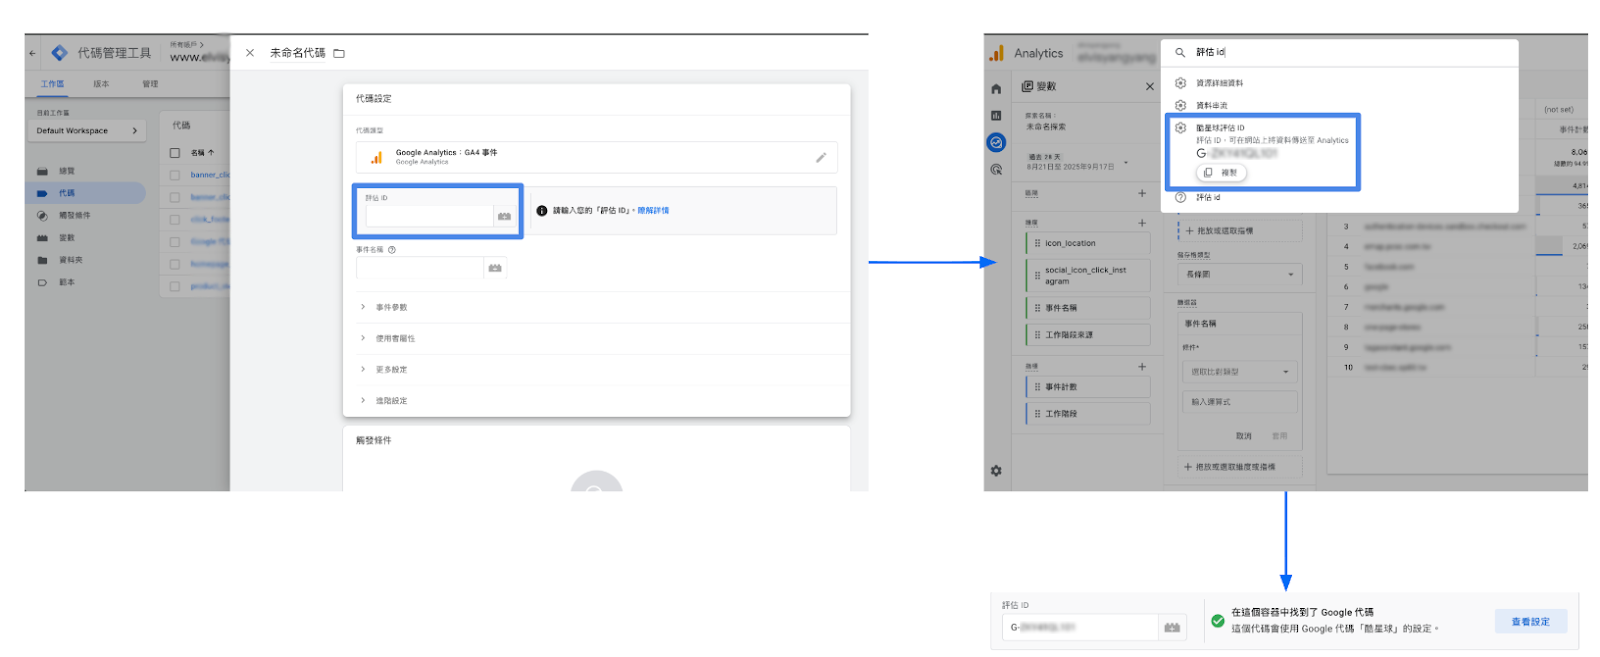Tick the checkbox for homepage tag row
Viewport: 1600px width, 657px height.
point(175,264)
